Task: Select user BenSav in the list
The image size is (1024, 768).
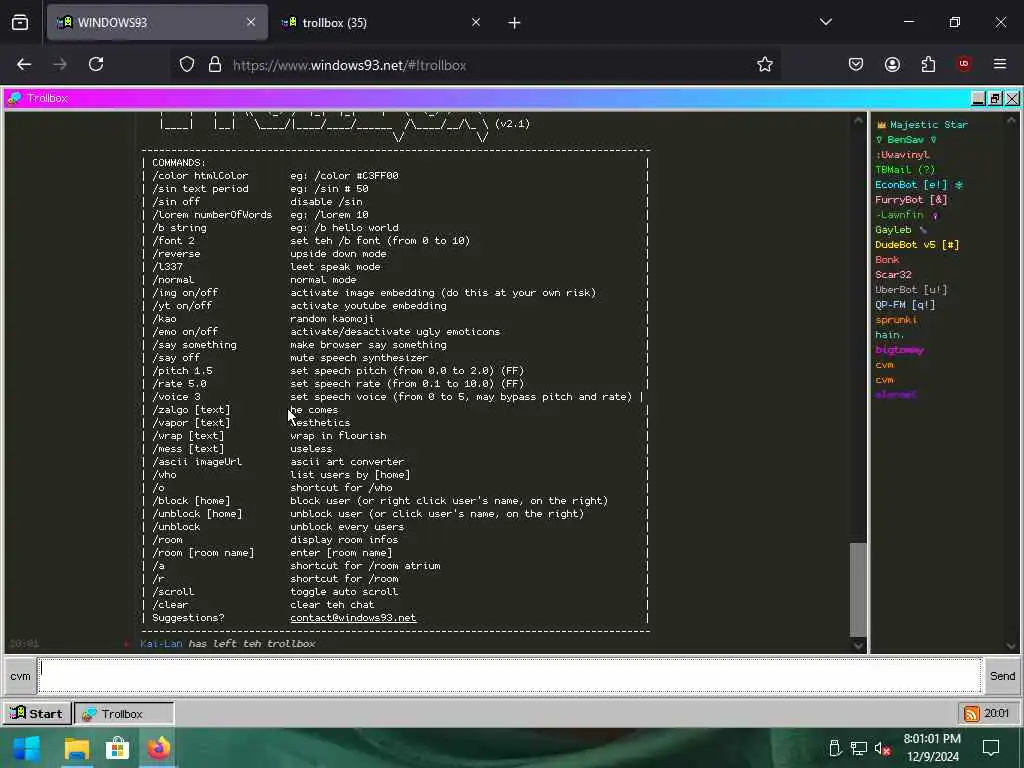Action: [906, 140]
